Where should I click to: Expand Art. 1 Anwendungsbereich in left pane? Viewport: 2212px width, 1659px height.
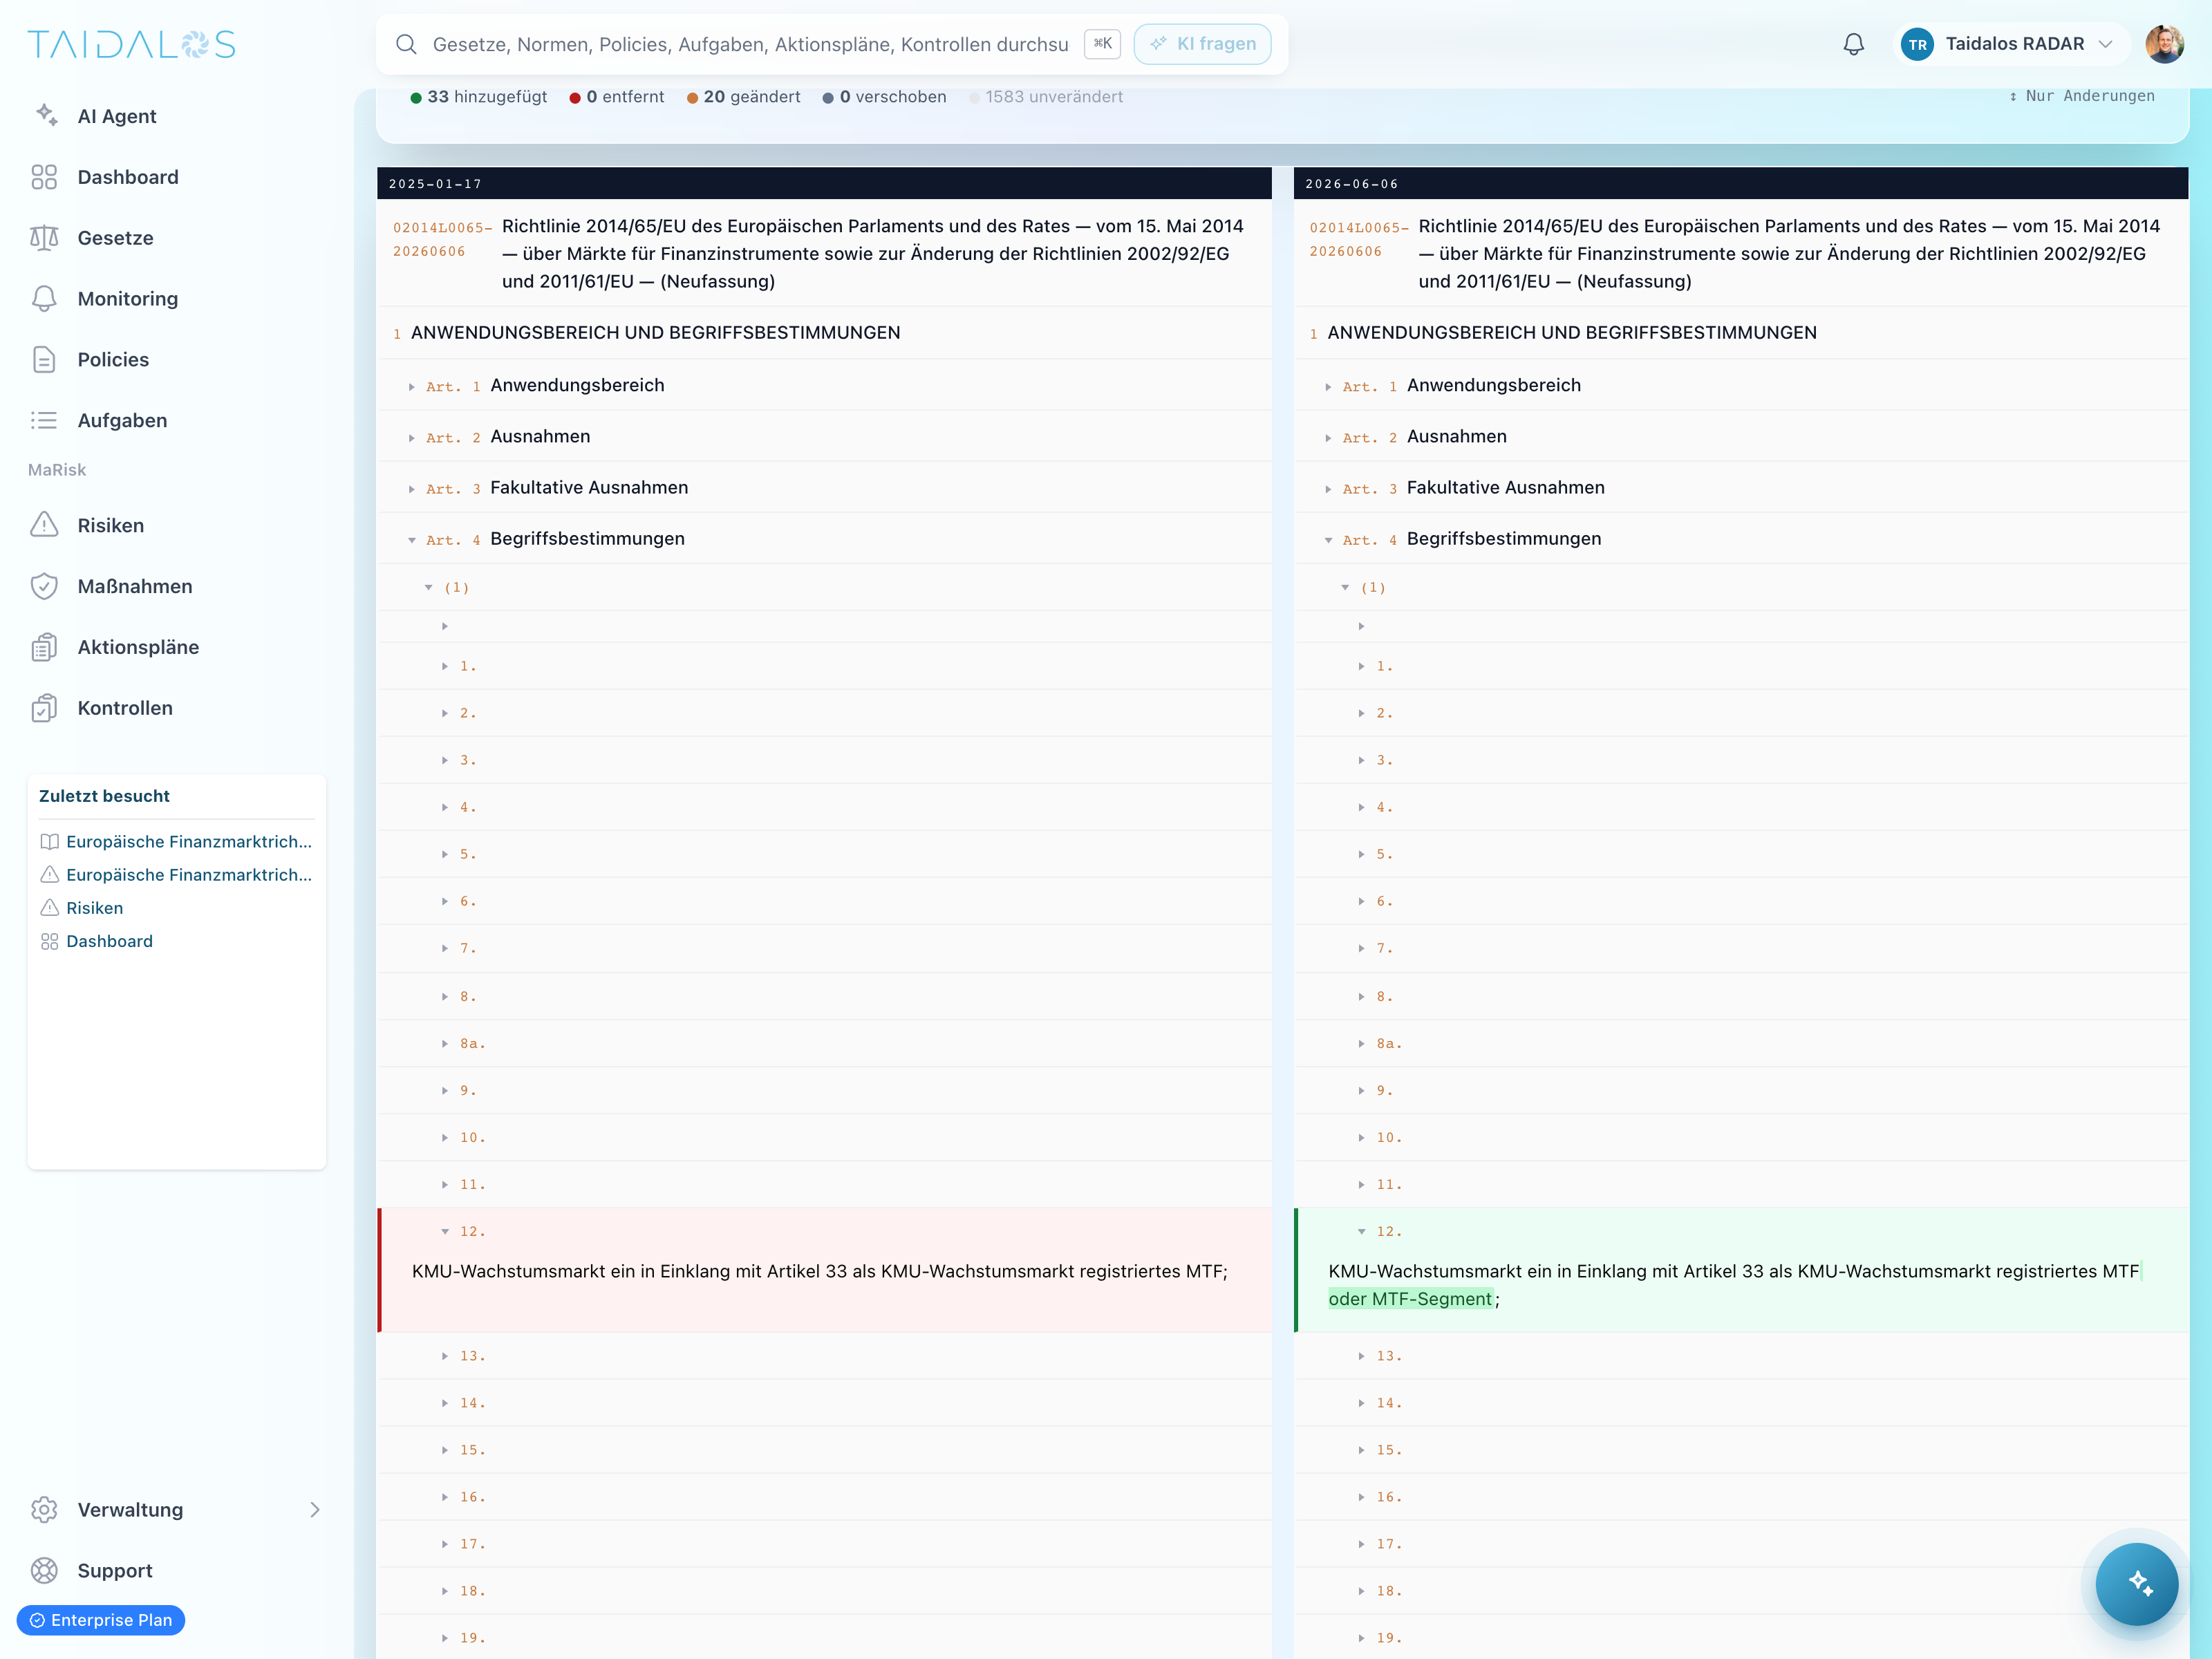tap(411, 387)
